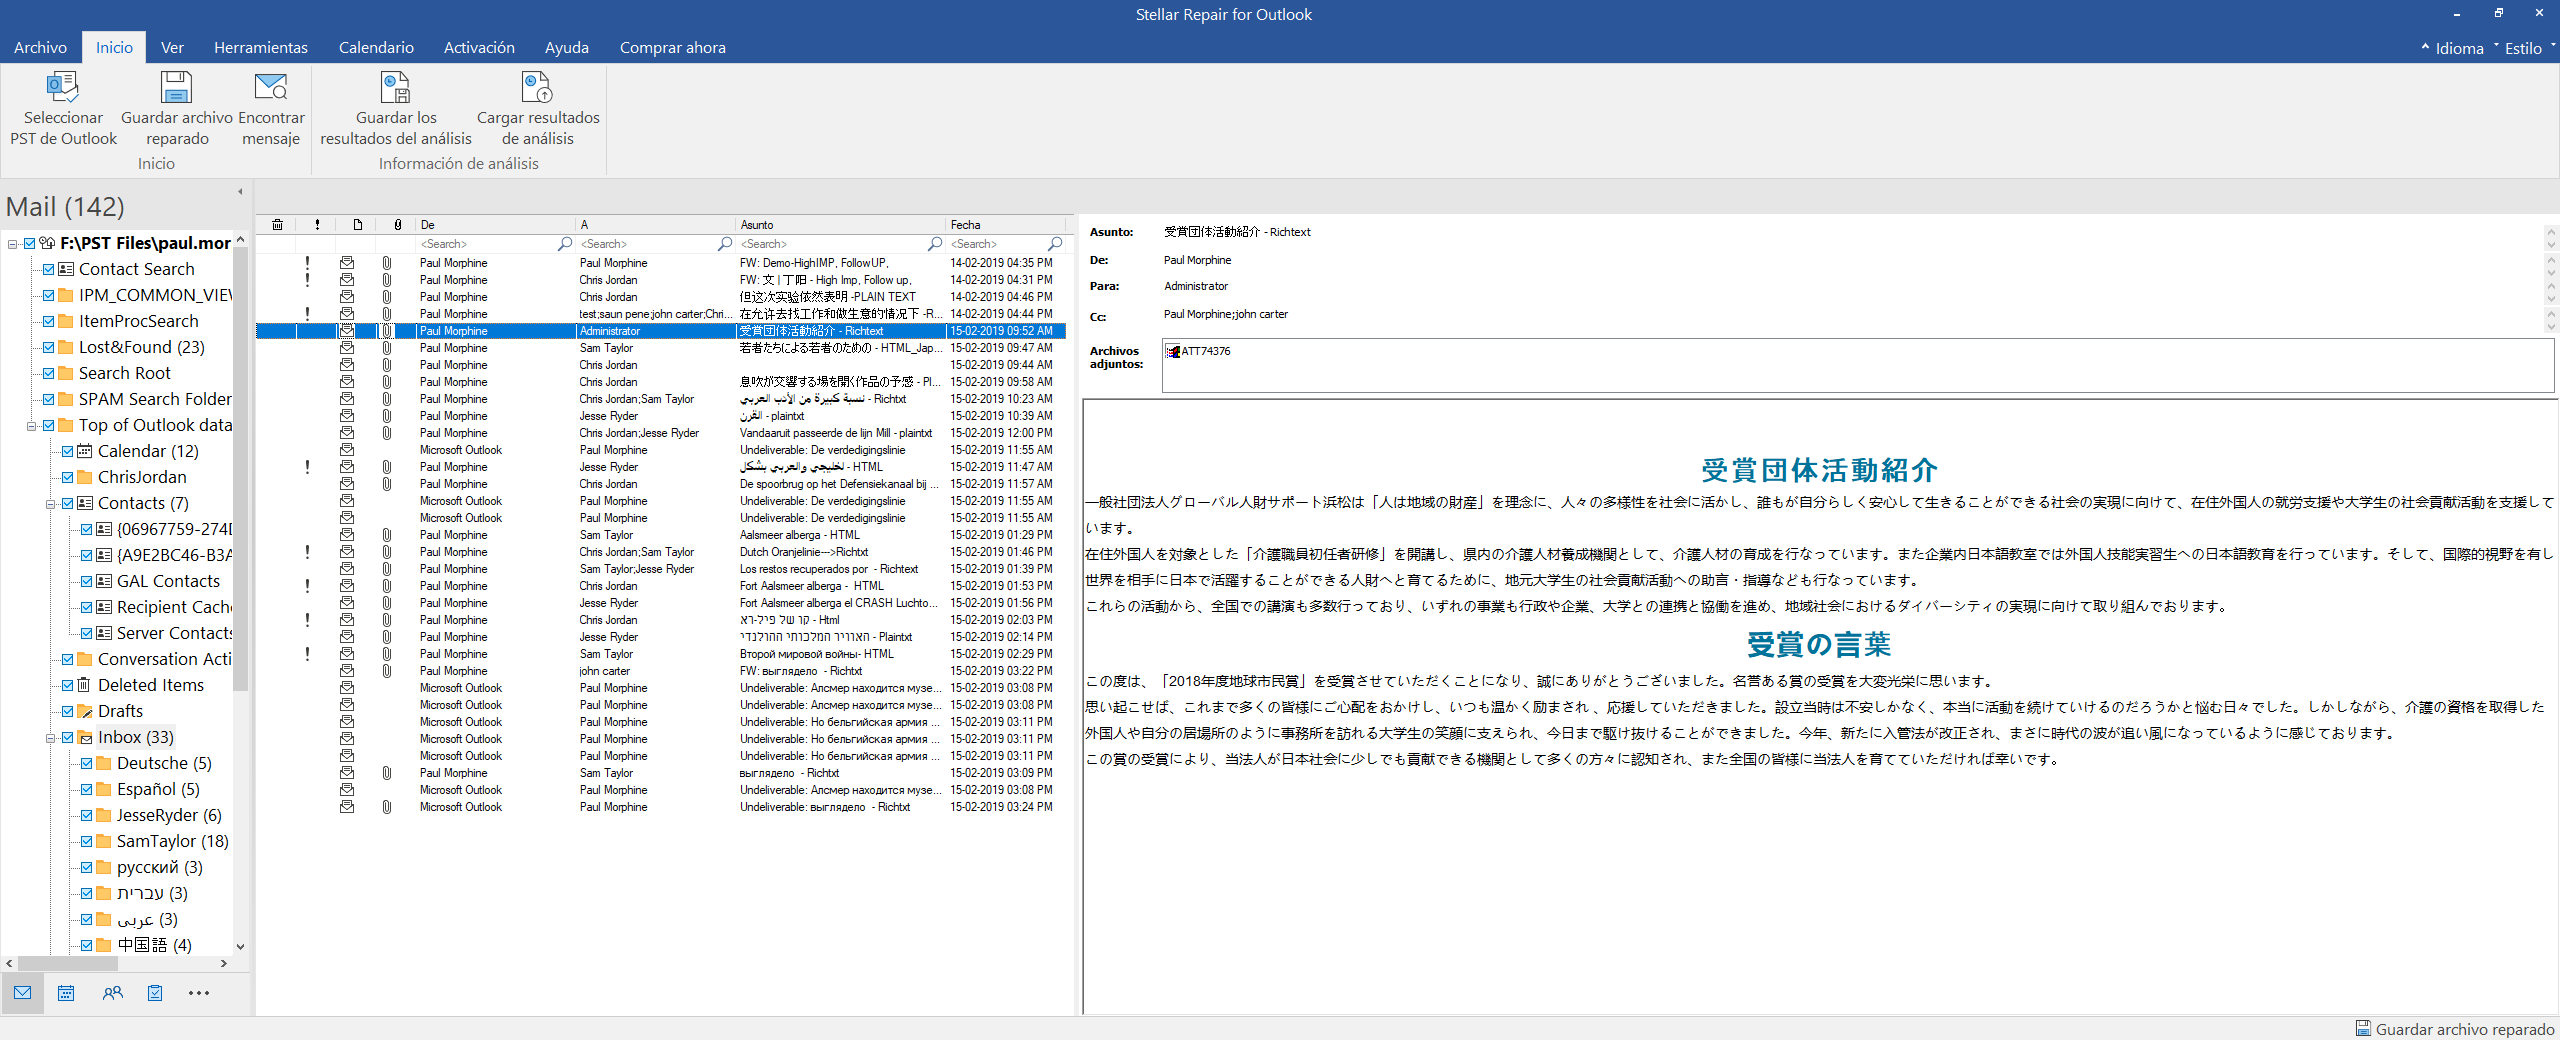Open Herramientas tab

pyautogui.click(x=261, y=47)
